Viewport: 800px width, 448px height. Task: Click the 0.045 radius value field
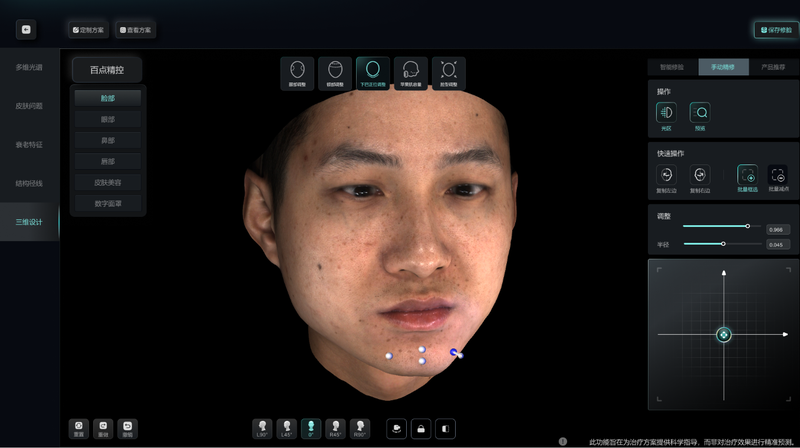coord(778,245)
